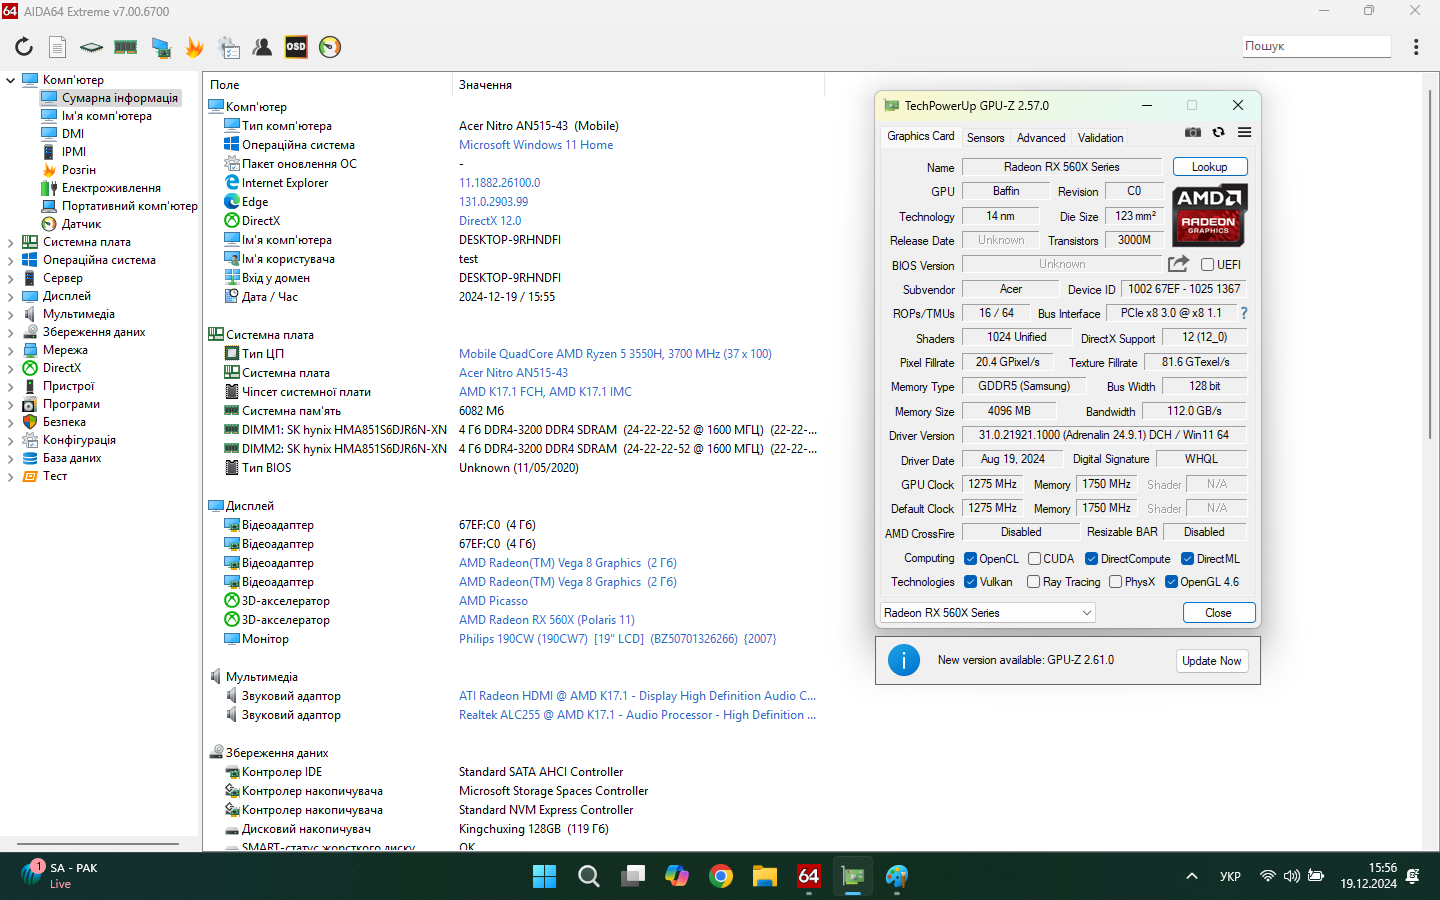Image resolution: width=1440 pixels, height=900 pixels.
Task: Click the BIOS export share icon
Action: [x=1178, y=264]
